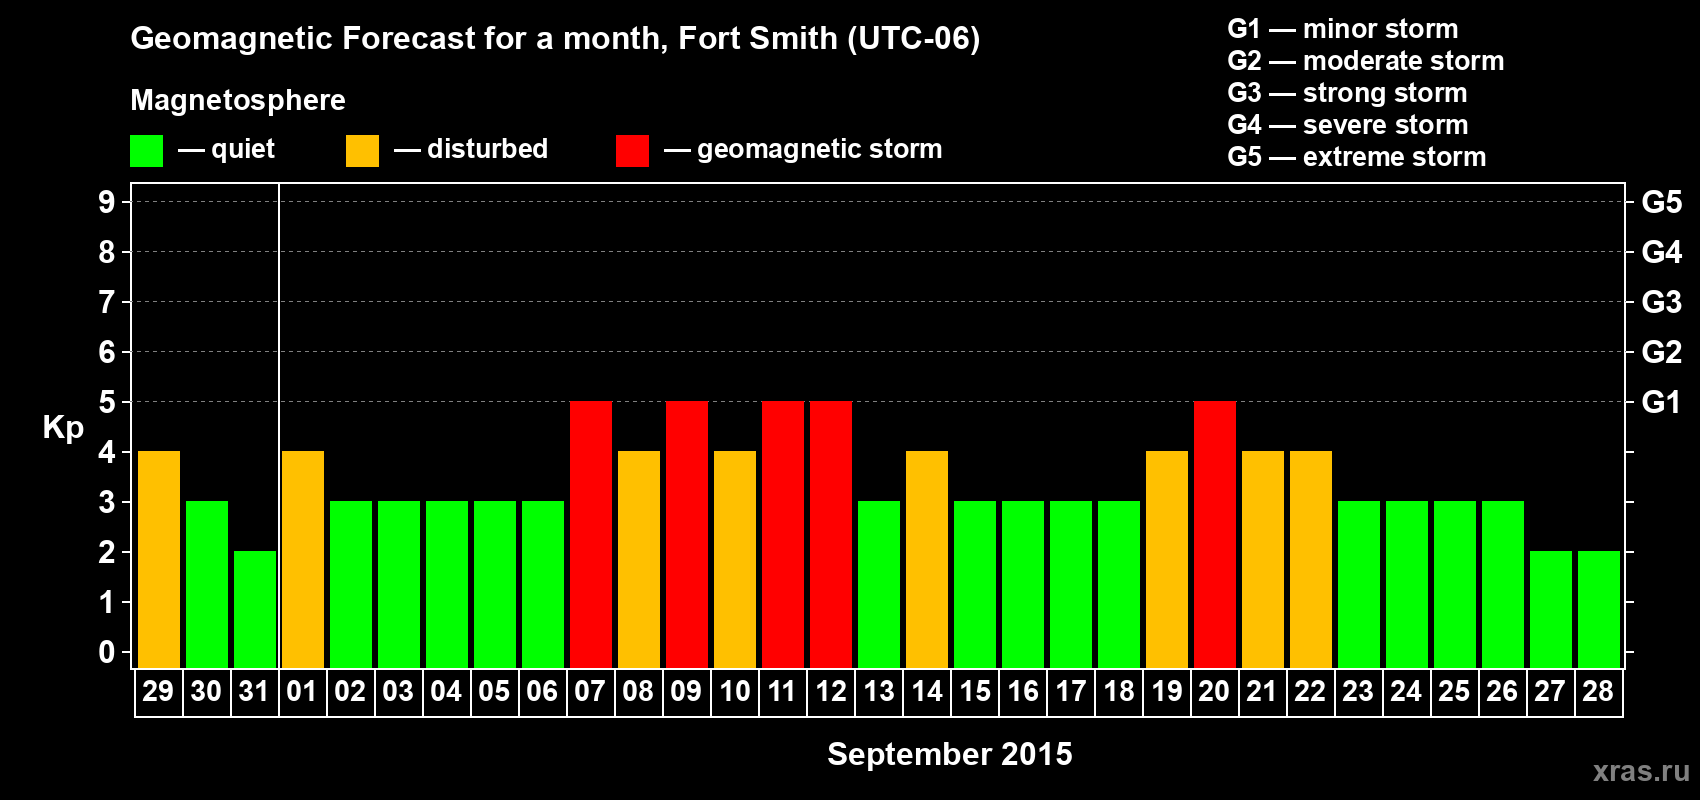Click the green bar for day 04

point(447,585)
